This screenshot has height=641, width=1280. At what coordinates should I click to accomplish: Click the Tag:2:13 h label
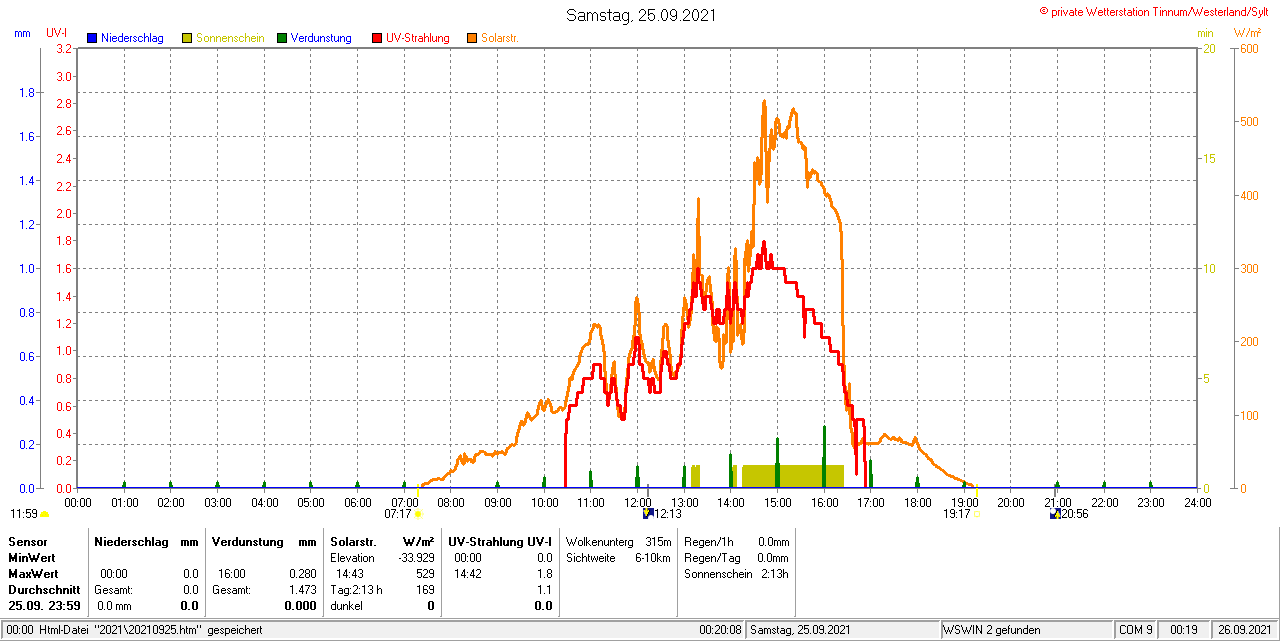355,590
